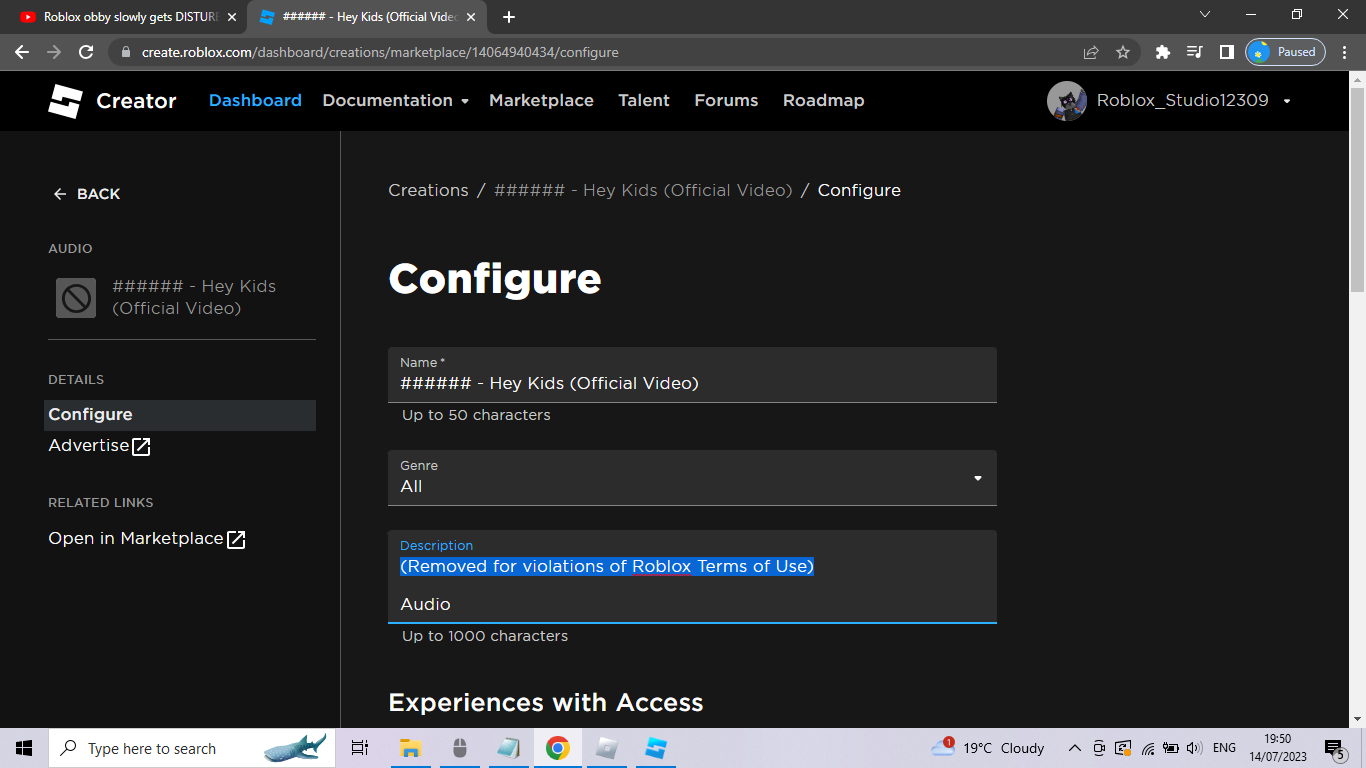
Task: Open the Roadmap nav item
Action: point(824,101)
